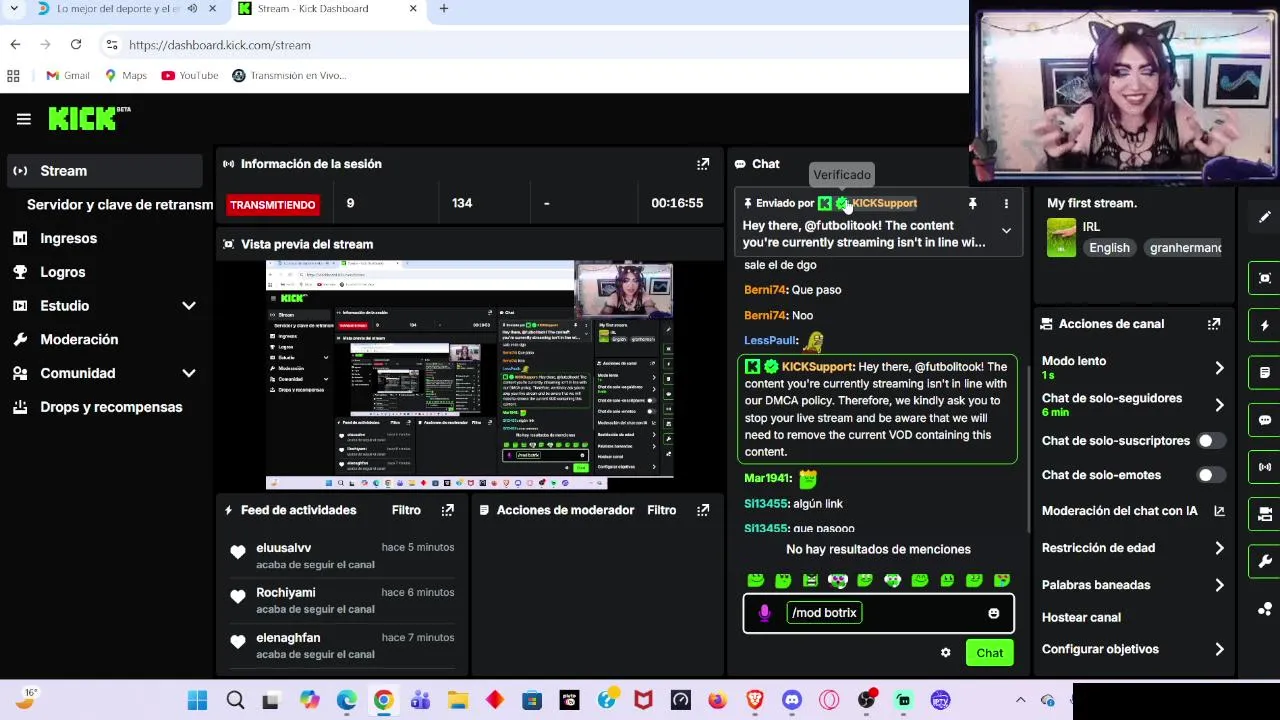Click the pencil edit stream info icon
1280x720 pixels.
coord(1265,217)
